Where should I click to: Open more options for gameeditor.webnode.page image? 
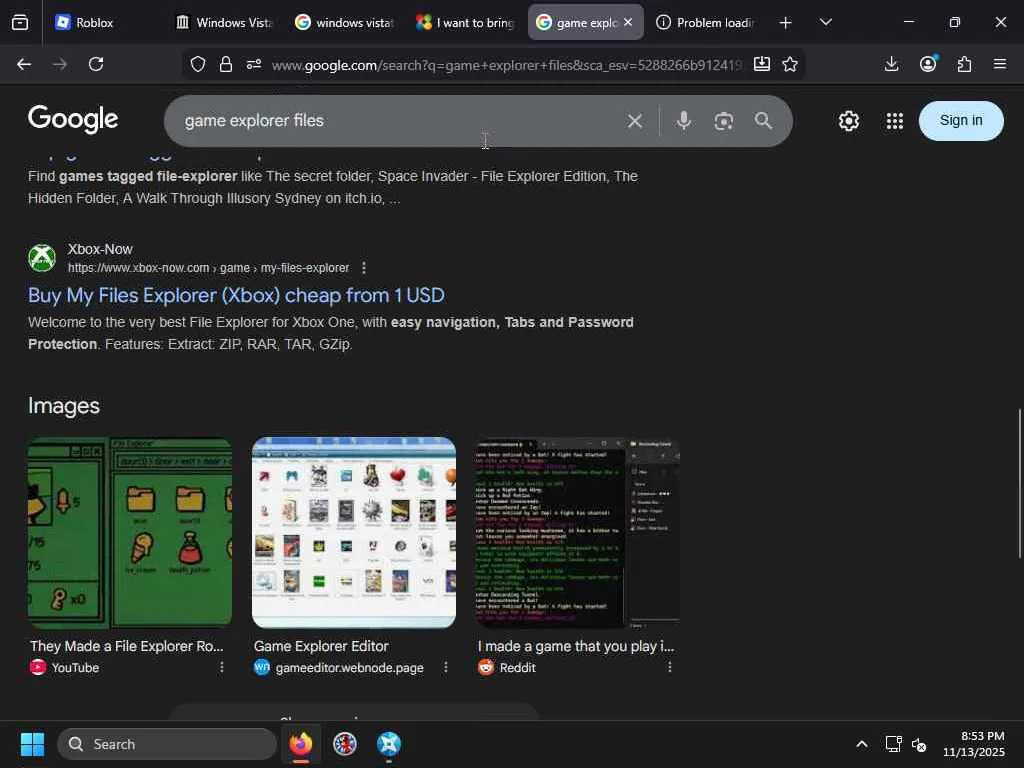tap(445, 667)
